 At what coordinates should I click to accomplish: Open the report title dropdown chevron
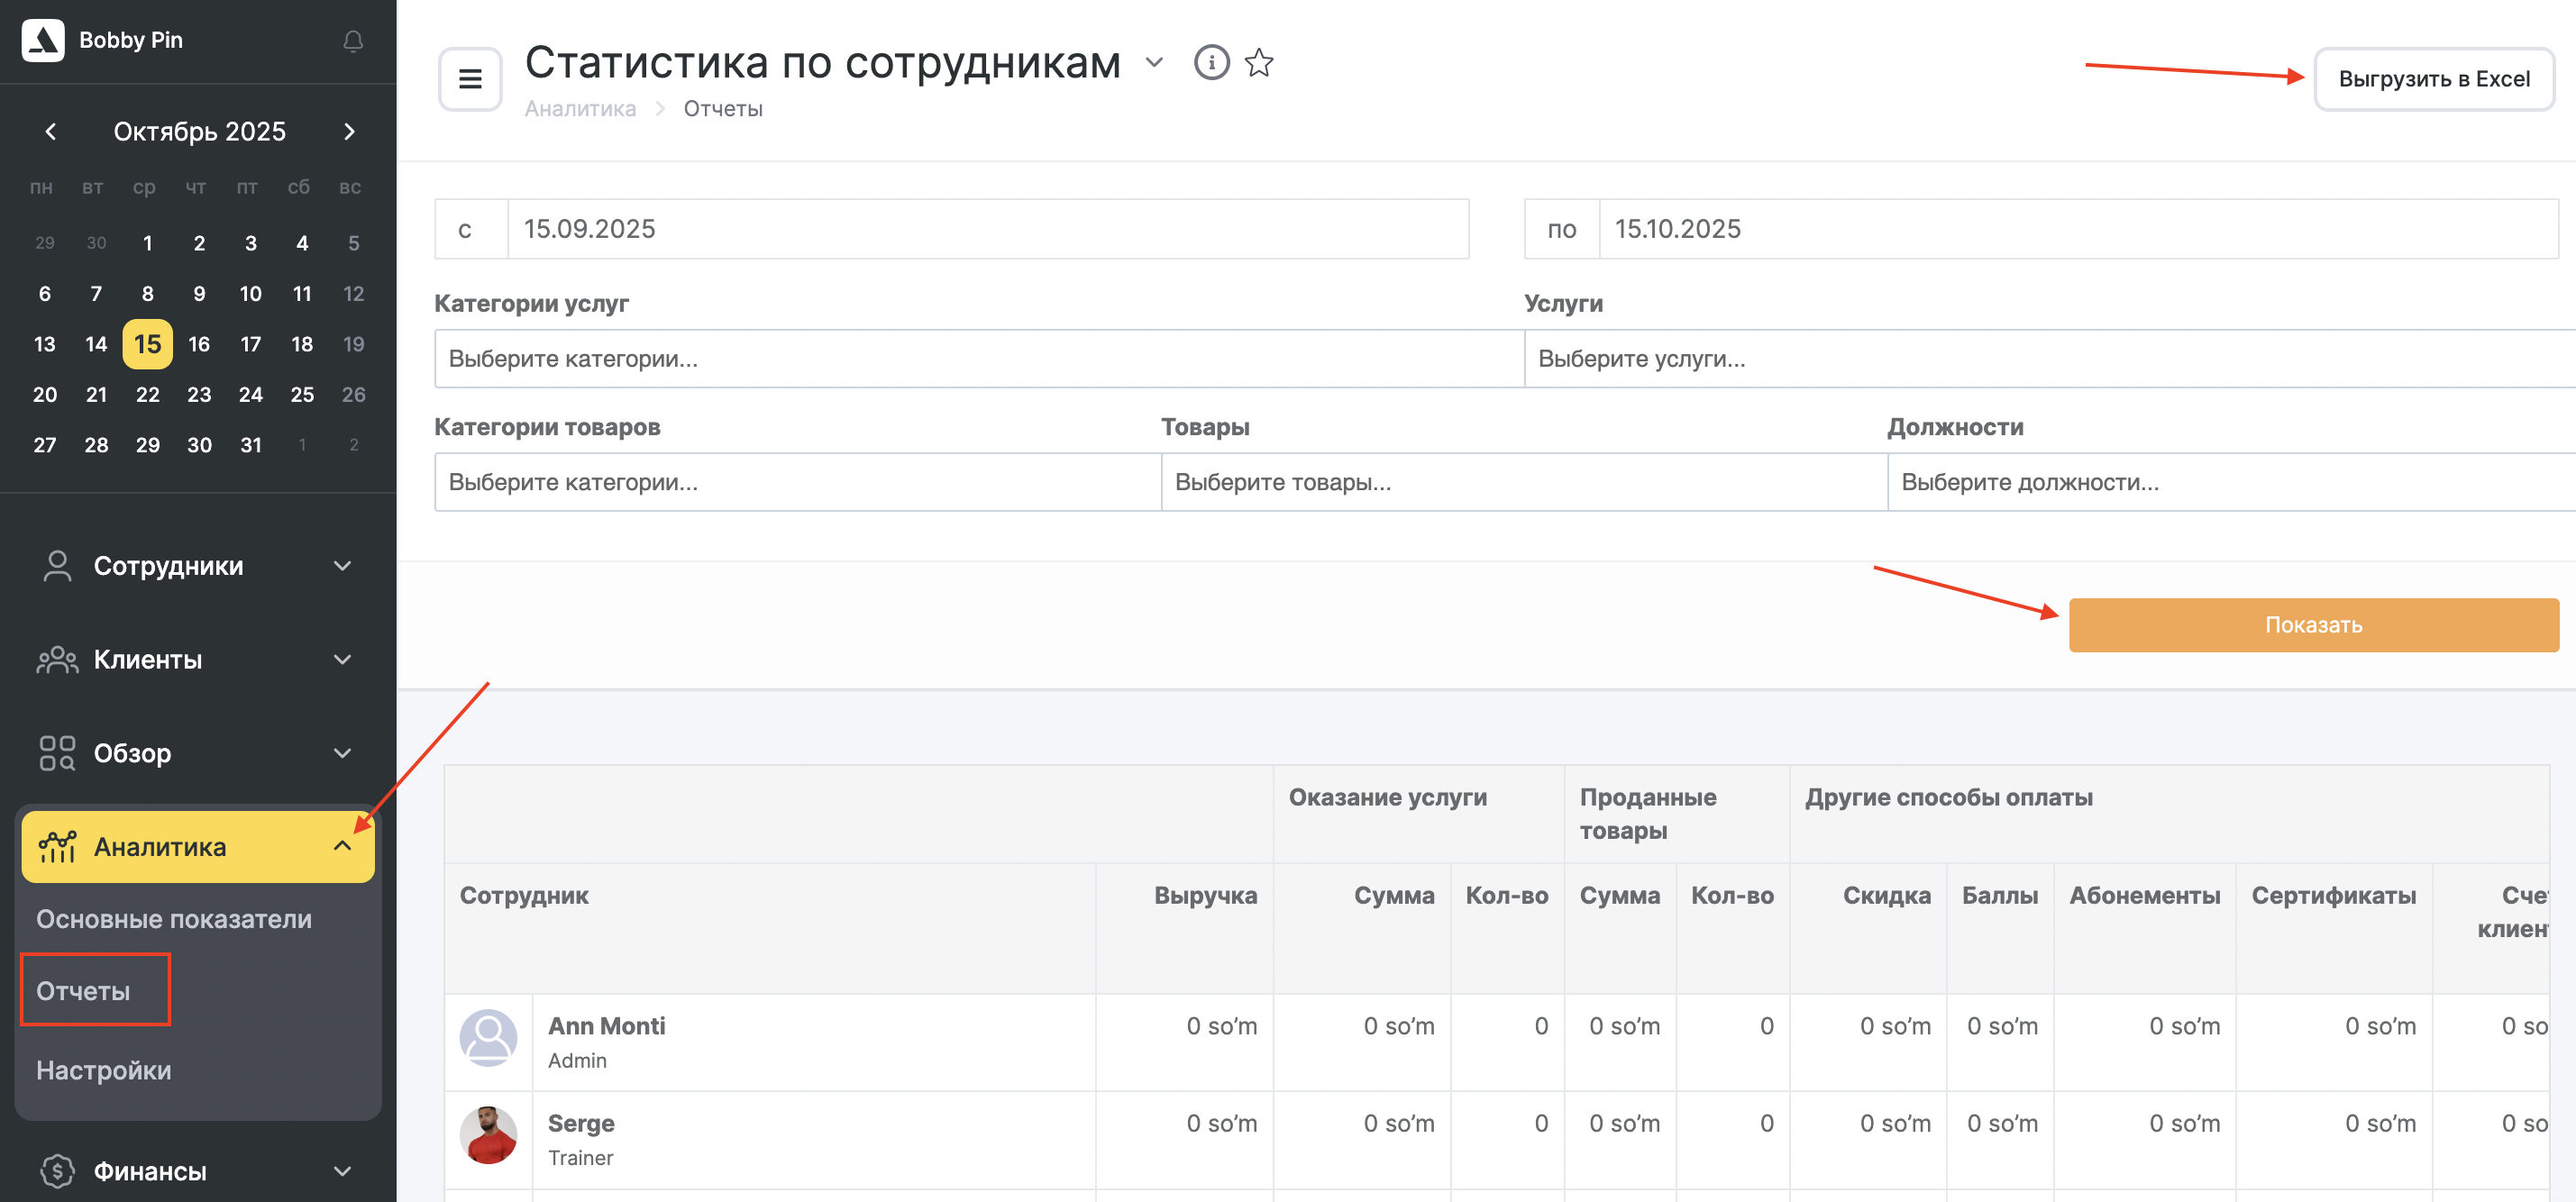1154,63
